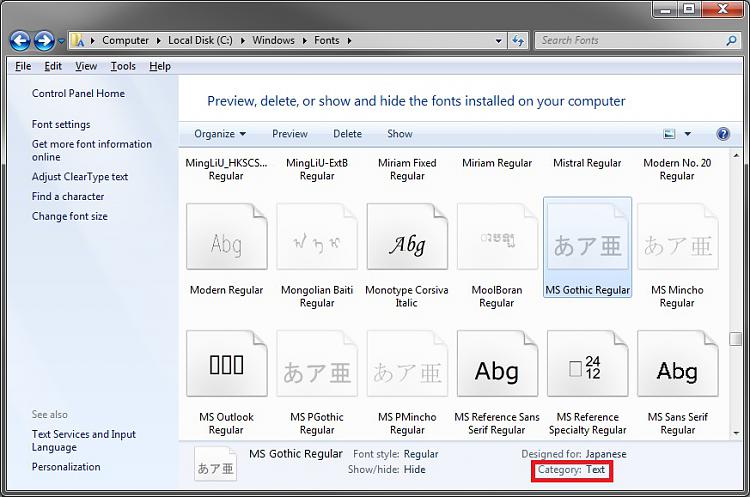Open recent pages dropdown next to Forward
750x497 pixels.
[61, 41]
